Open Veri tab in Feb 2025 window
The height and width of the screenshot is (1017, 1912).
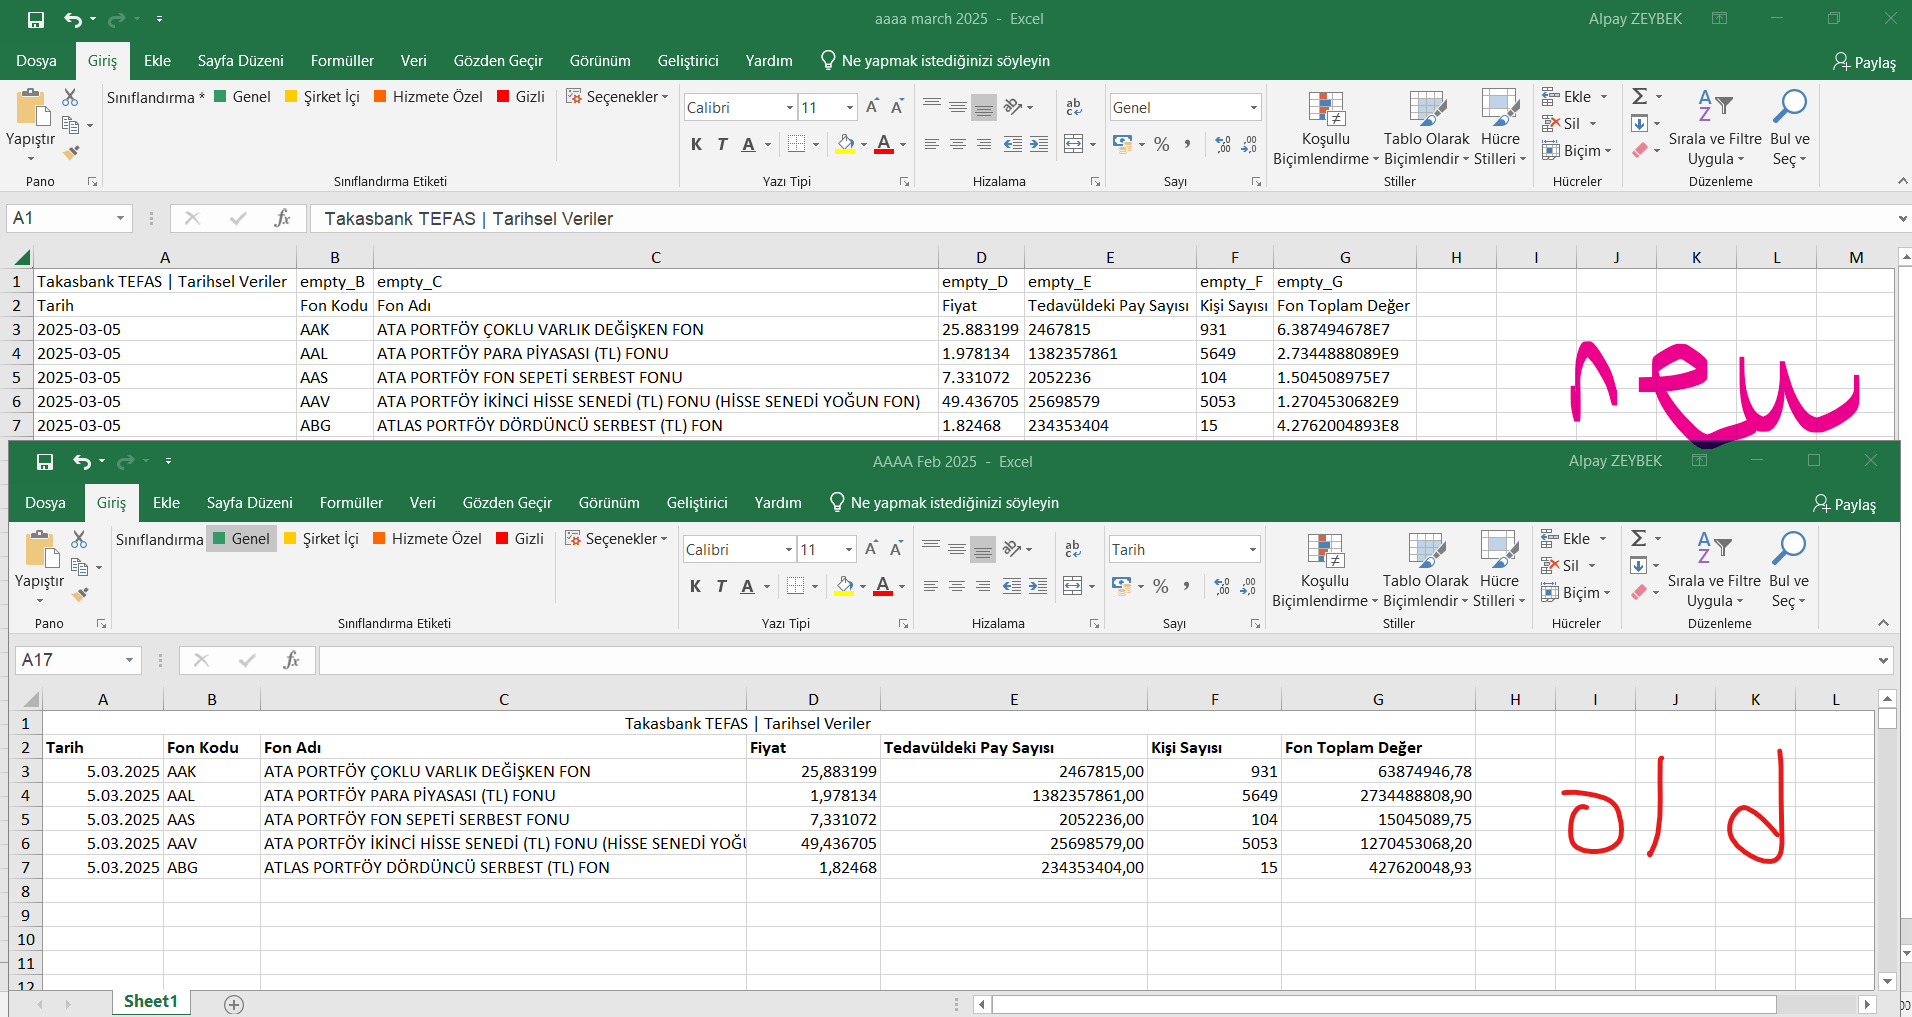(x=423, y=503)
